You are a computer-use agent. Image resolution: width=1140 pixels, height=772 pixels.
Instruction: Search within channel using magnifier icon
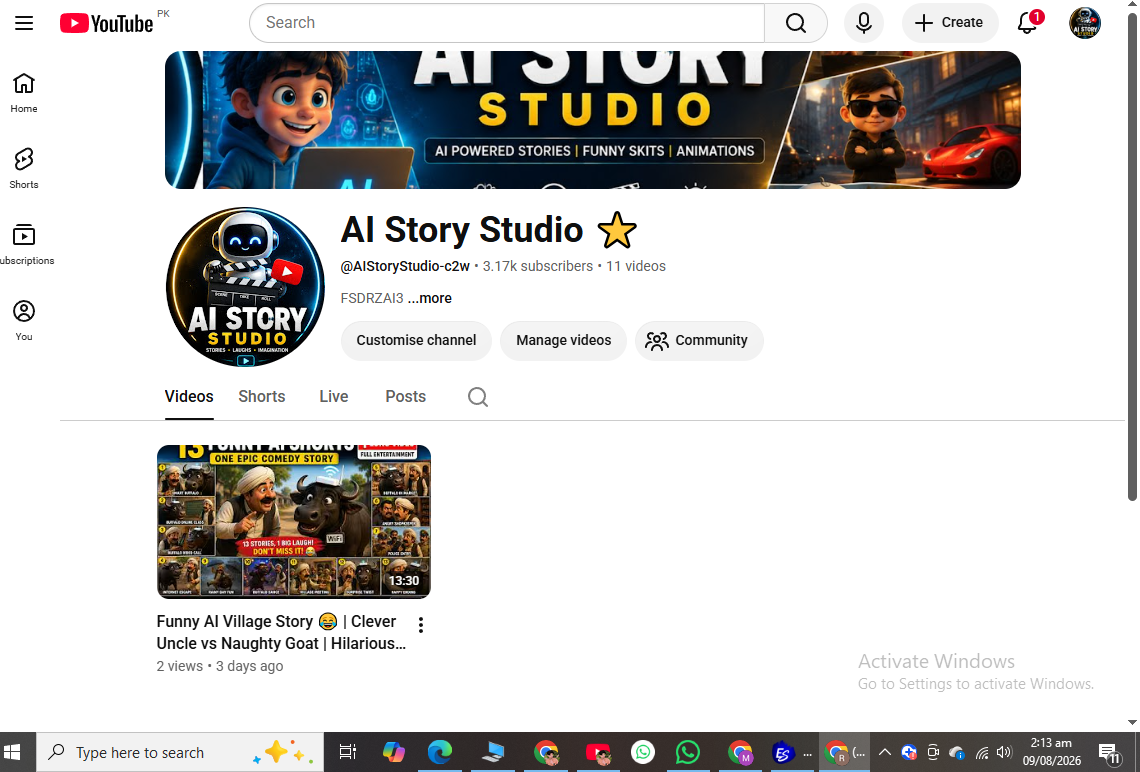pos(478,397)
